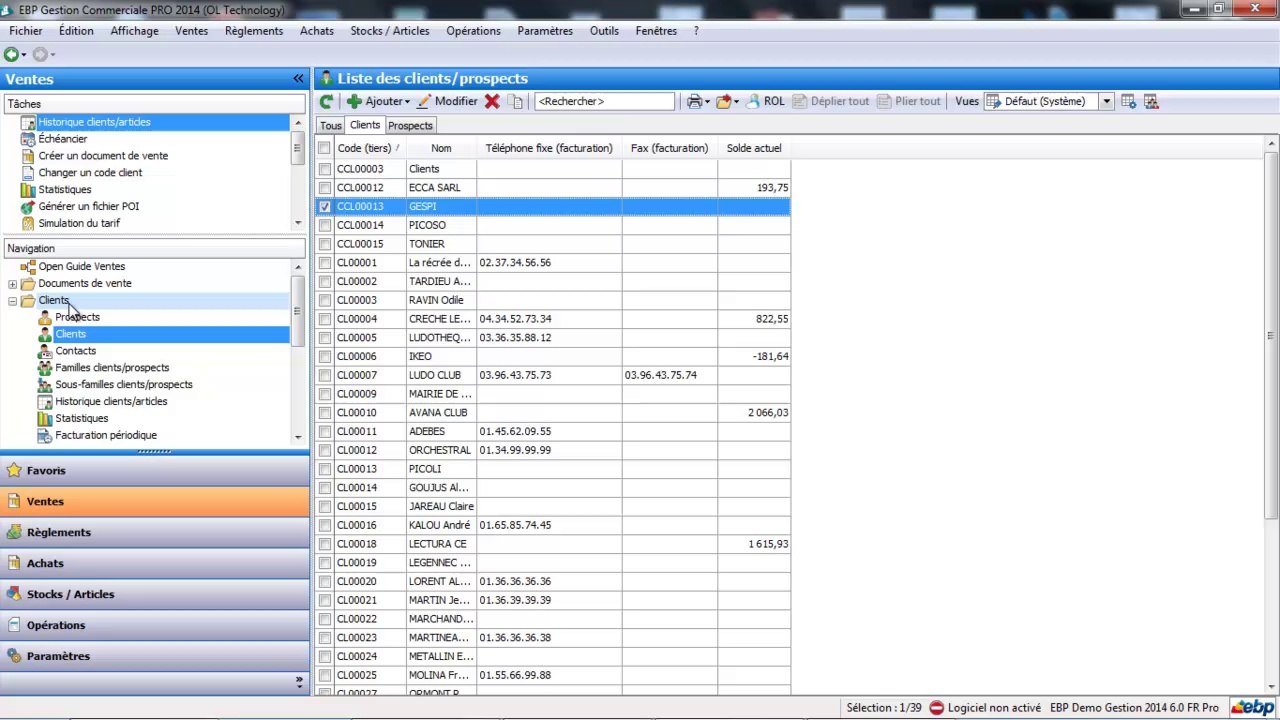Open the back-history dropdown arrow
Screen dimensions: 1280x720
pyautogui.click(x=24, y=55)
